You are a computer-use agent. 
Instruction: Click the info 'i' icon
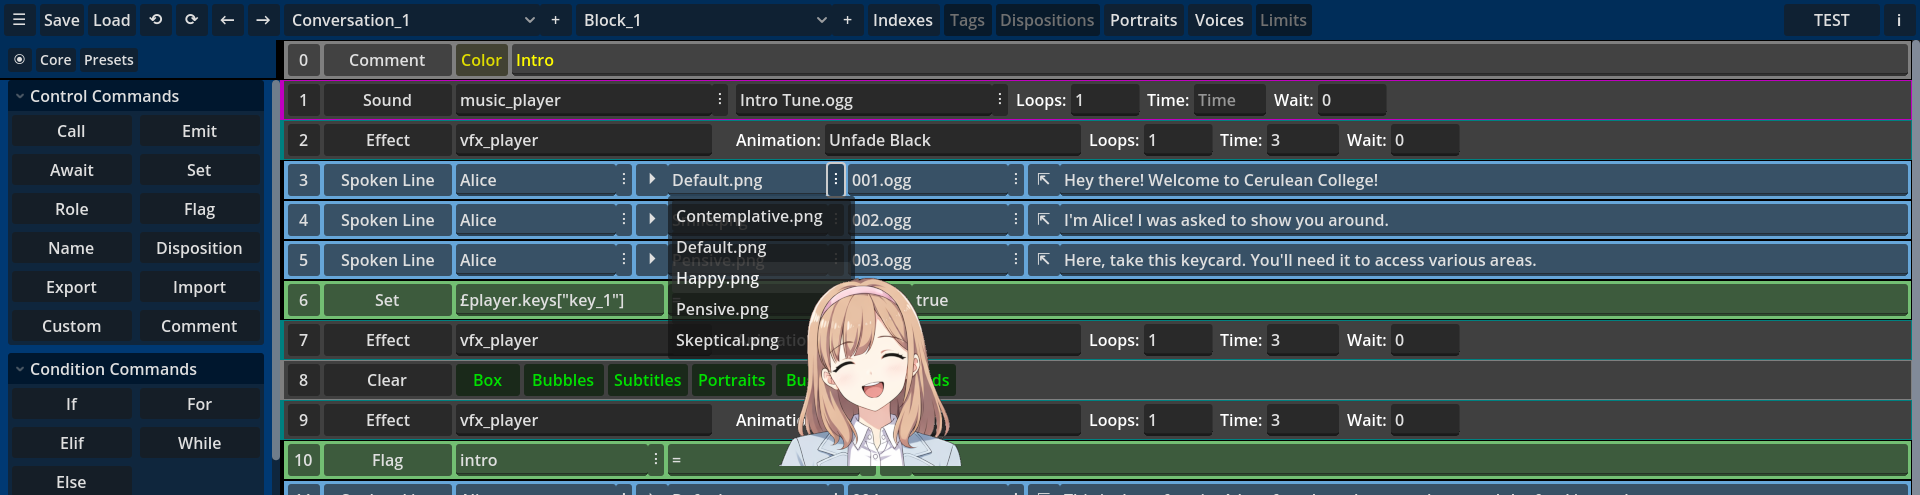point(1898,20)
